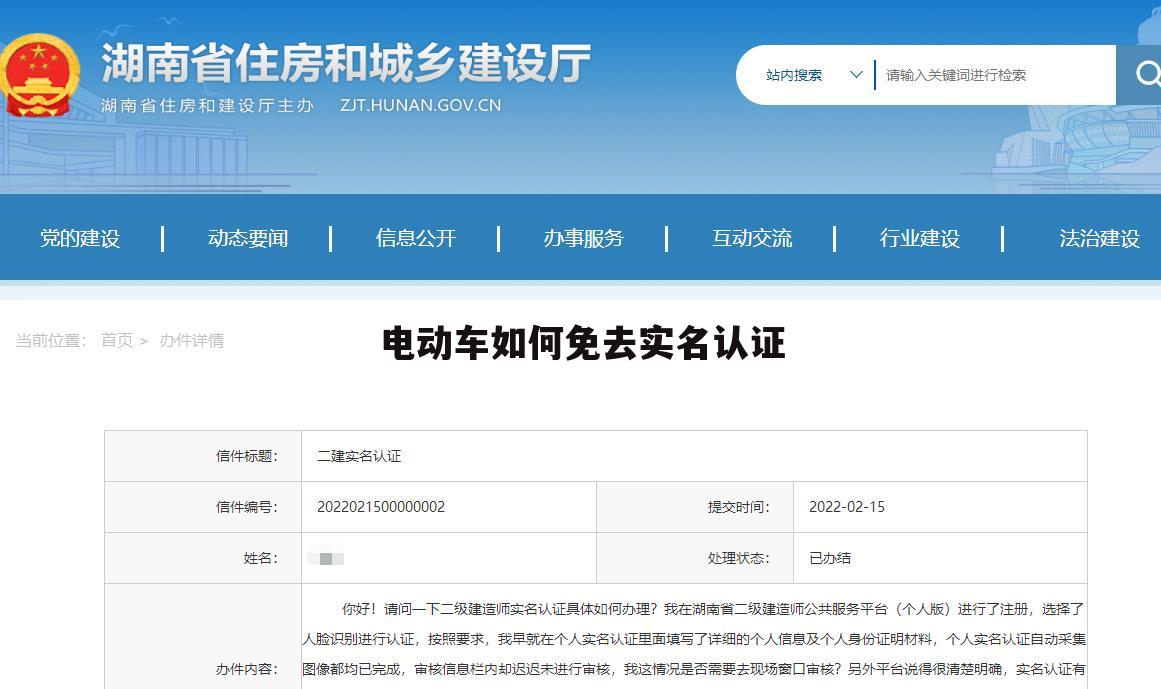1161x689 pixels.
Task: Click the 湖南省住房和城乡建设厅 site title
Action: coord(346,63)
